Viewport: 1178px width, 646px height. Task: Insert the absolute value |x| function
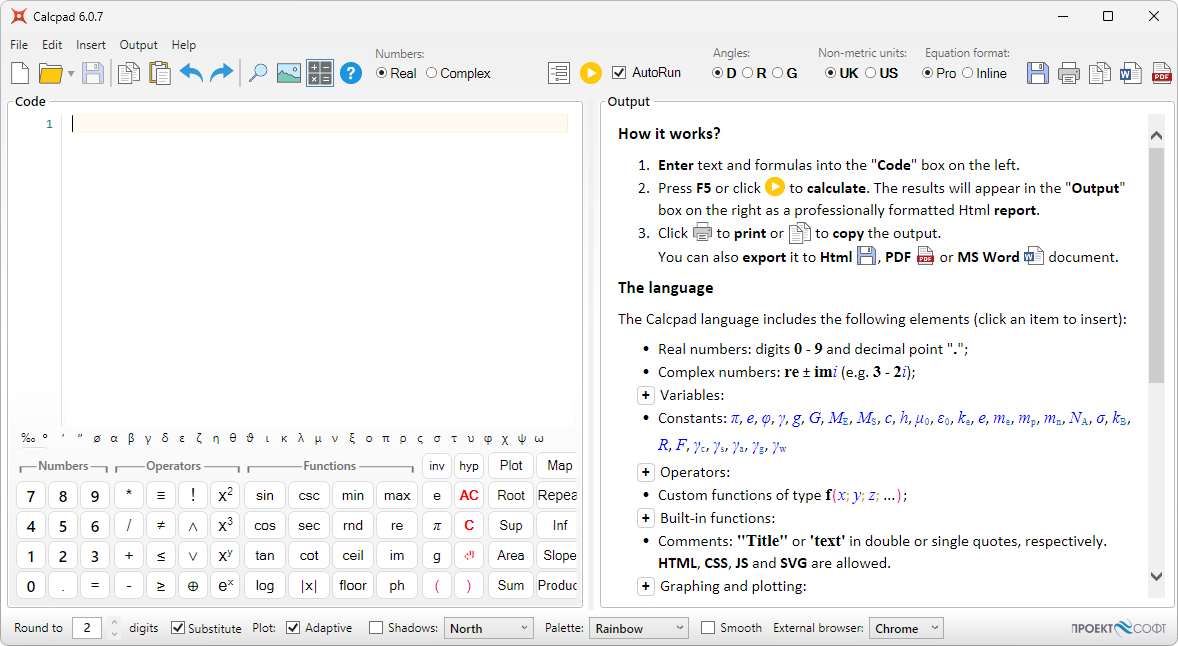pos(309,586)
